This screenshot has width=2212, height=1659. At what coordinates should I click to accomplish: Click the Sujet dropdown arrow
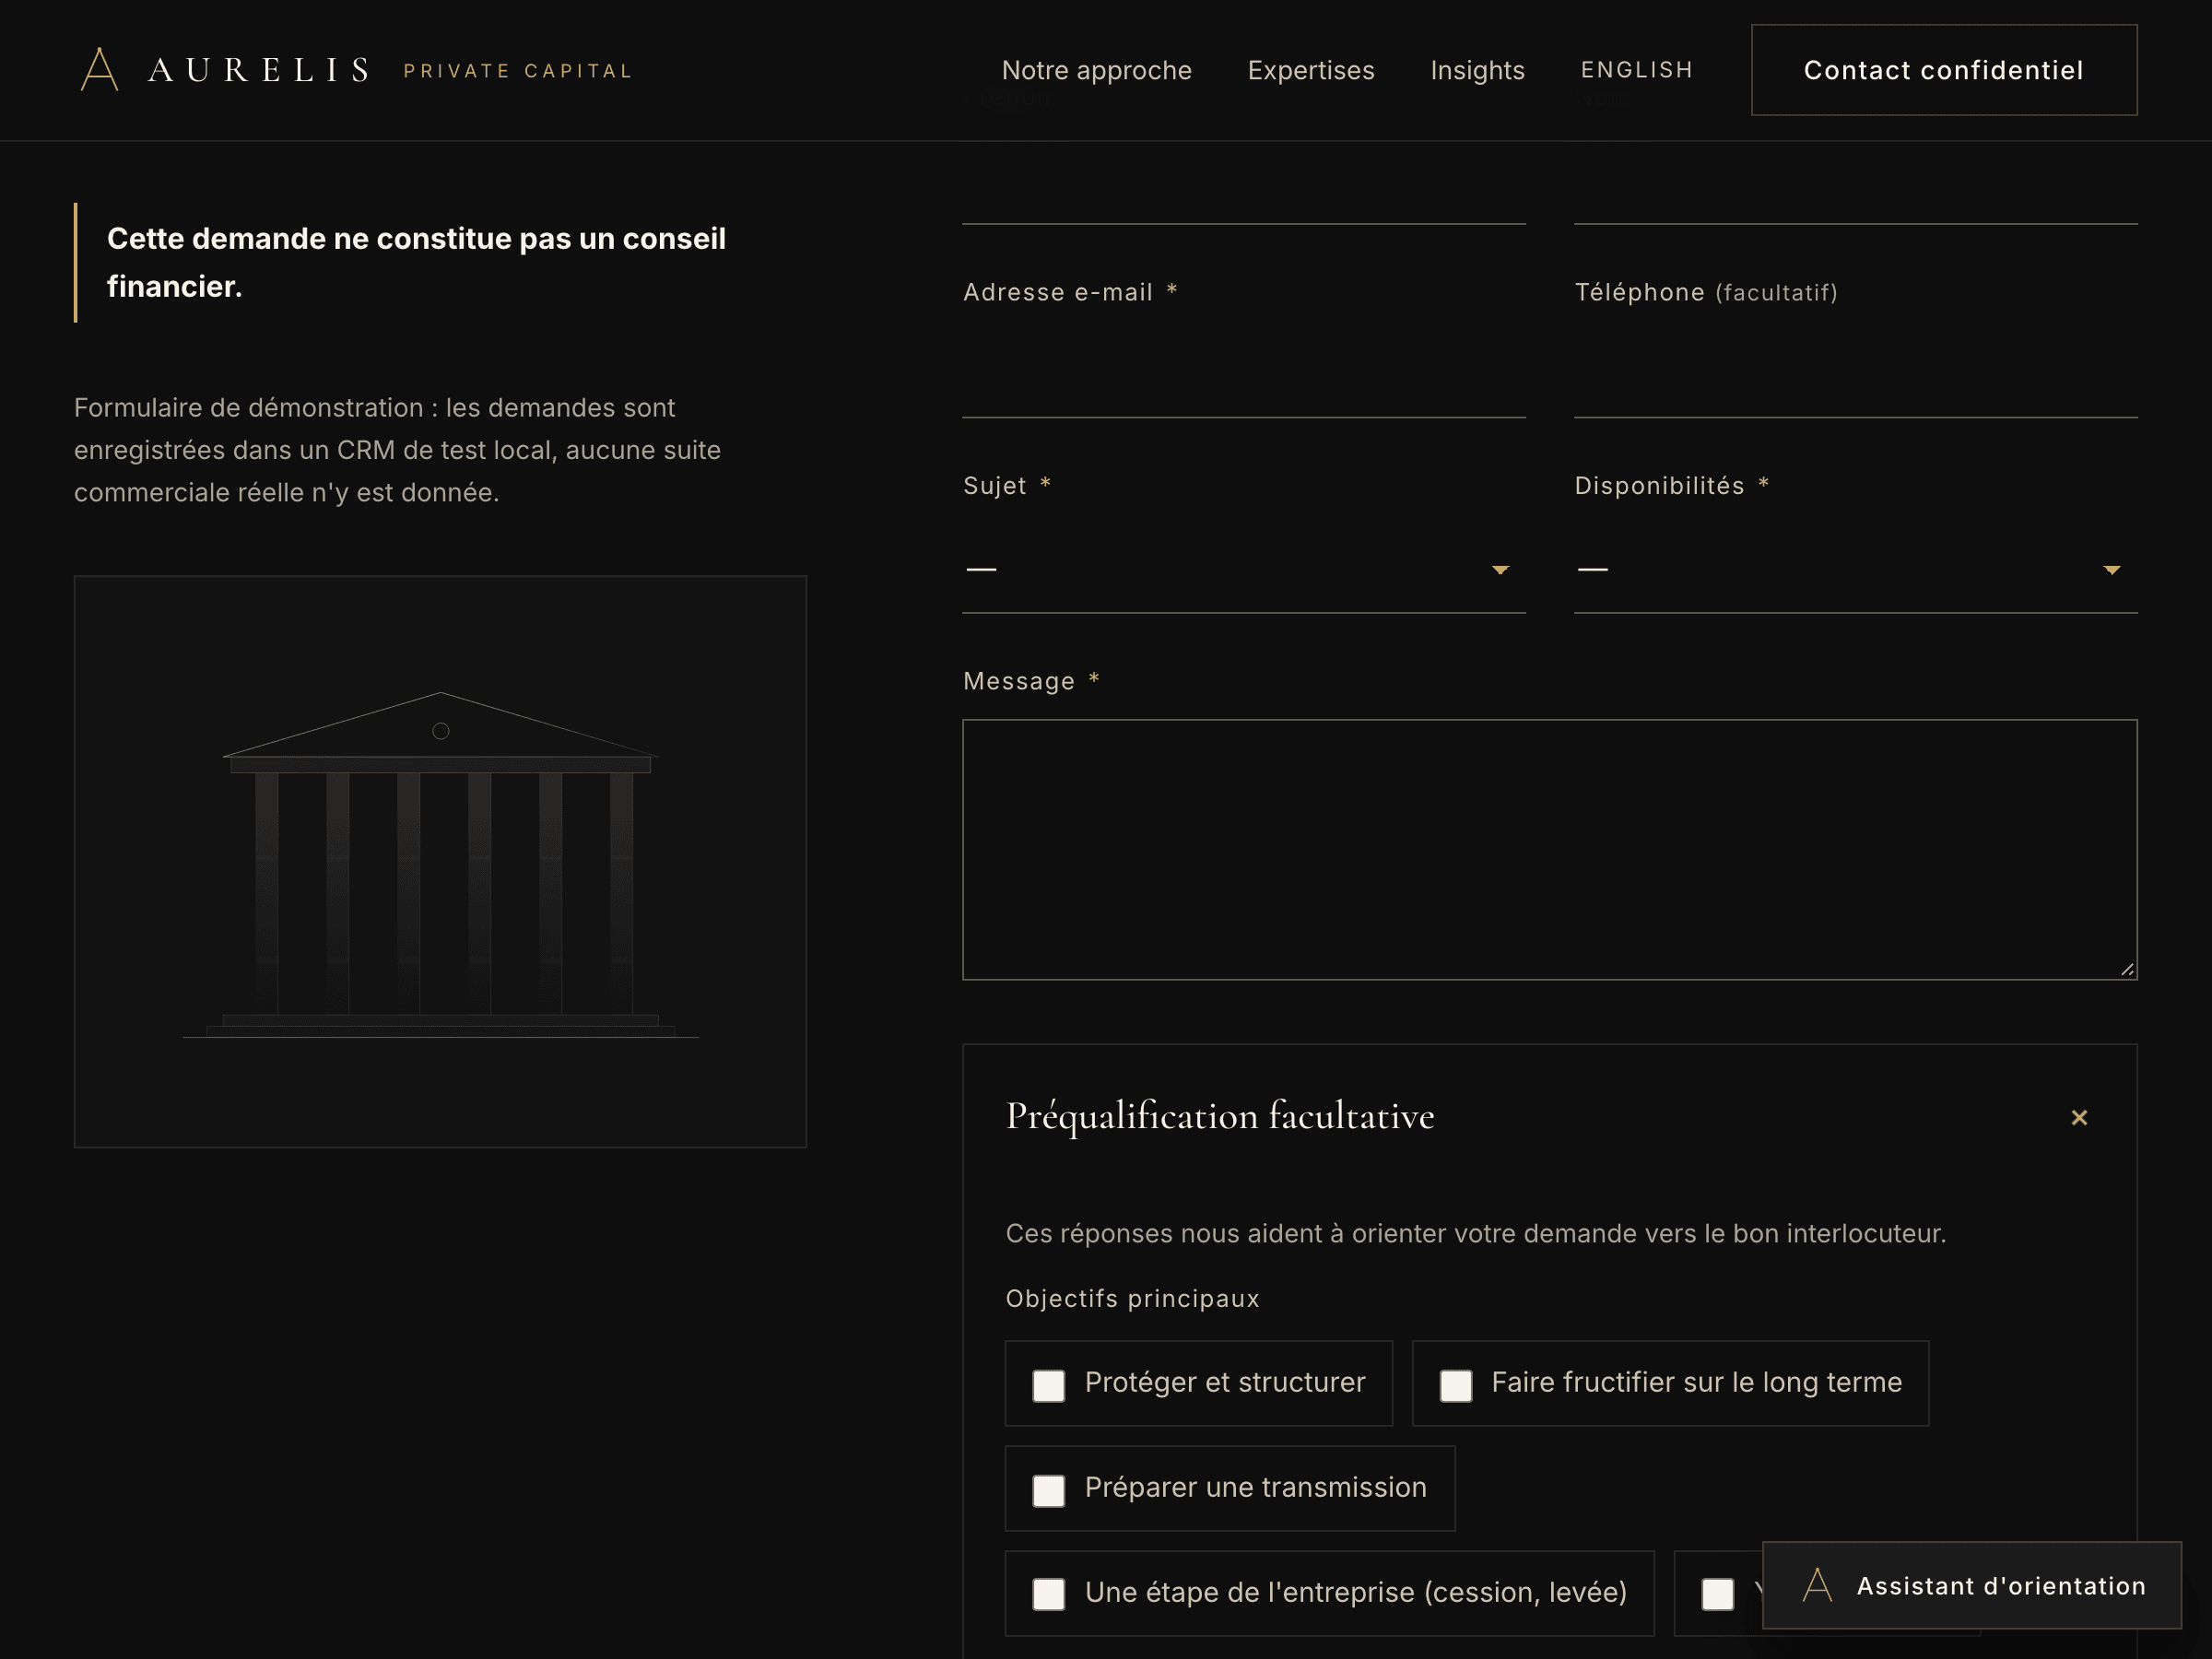tap(1500, 570)
